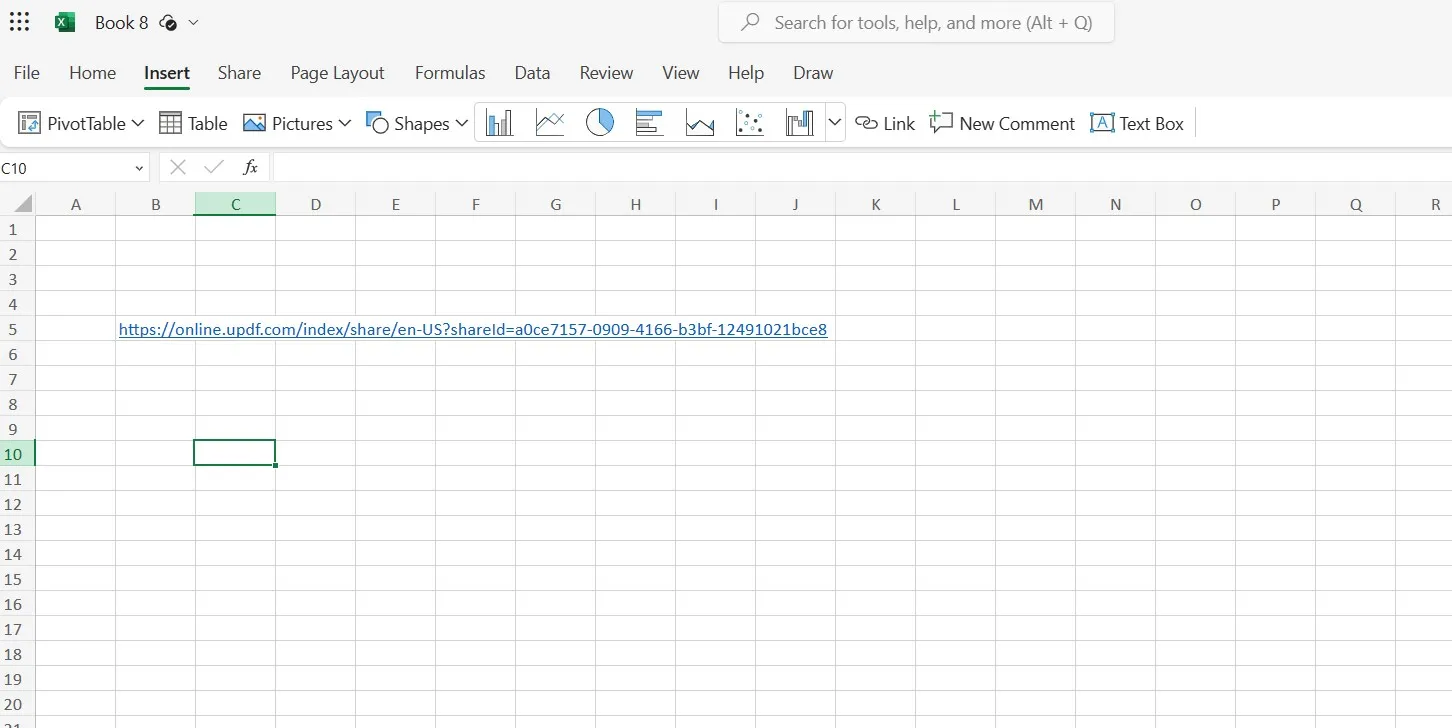Image resolution: width=1452 pixels, height=728 pixels.
Task: Insert a line chart
Action: click(549, 123)
